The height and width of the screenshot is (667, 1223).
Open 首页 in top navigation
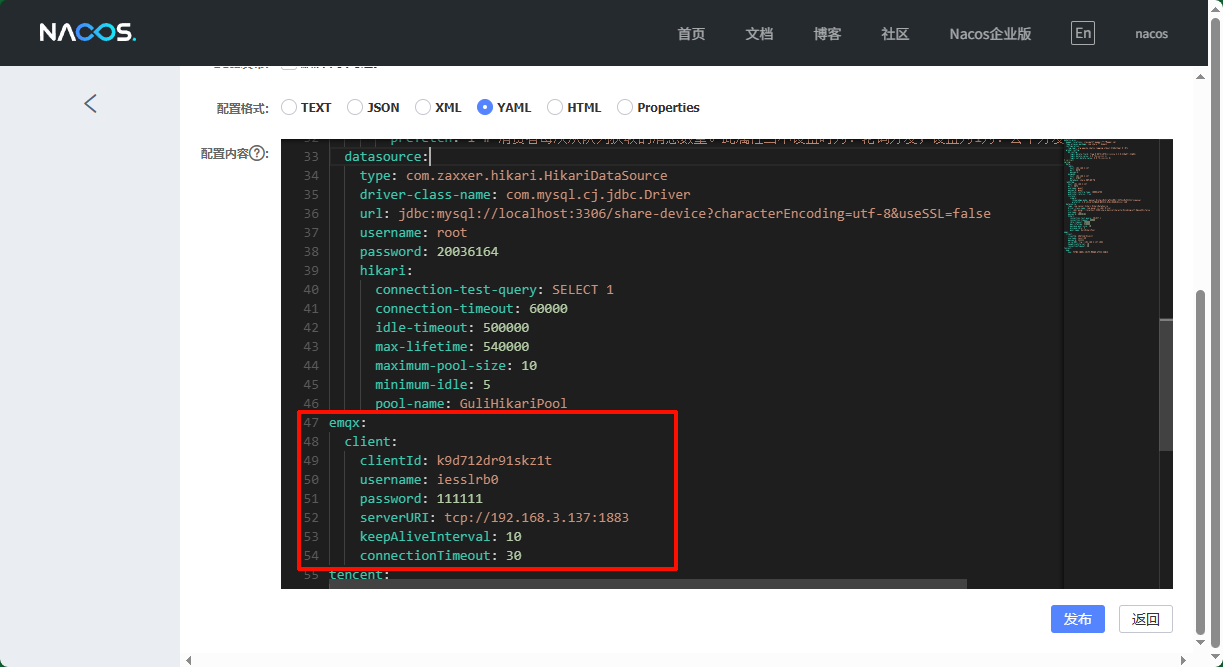(691, 34)
